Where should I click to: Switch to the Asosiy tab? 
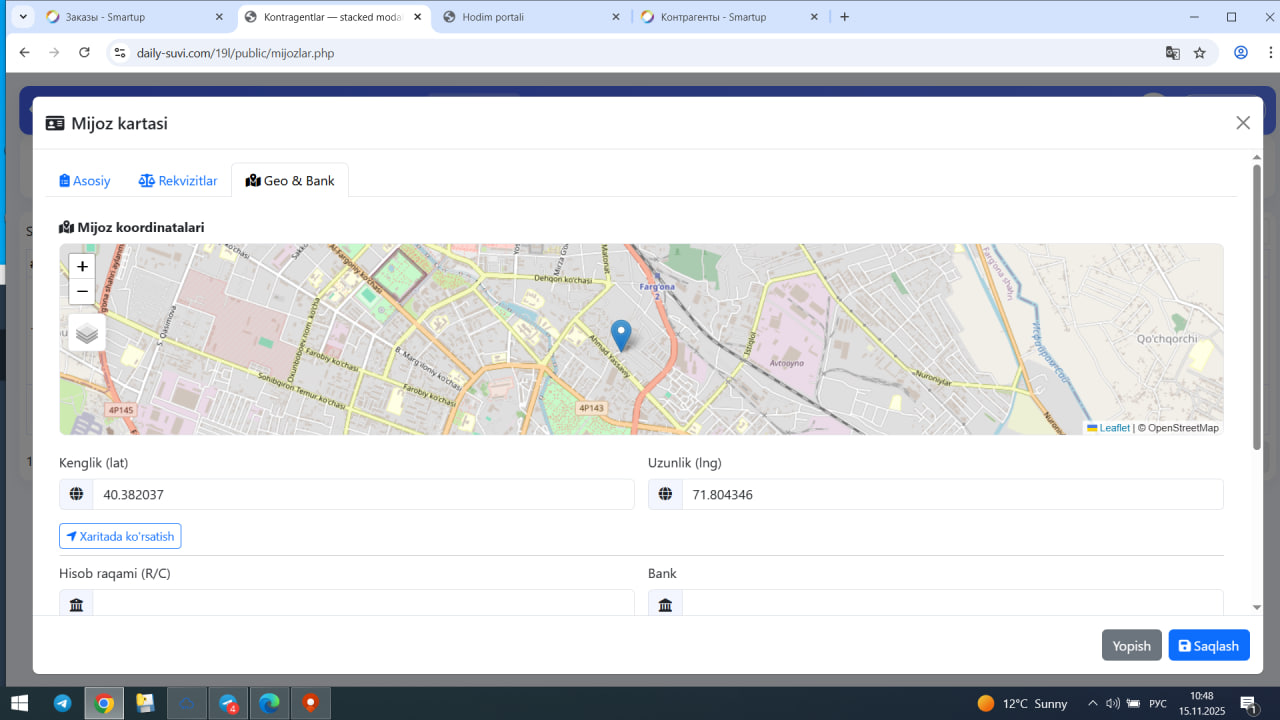click(85, 181)
